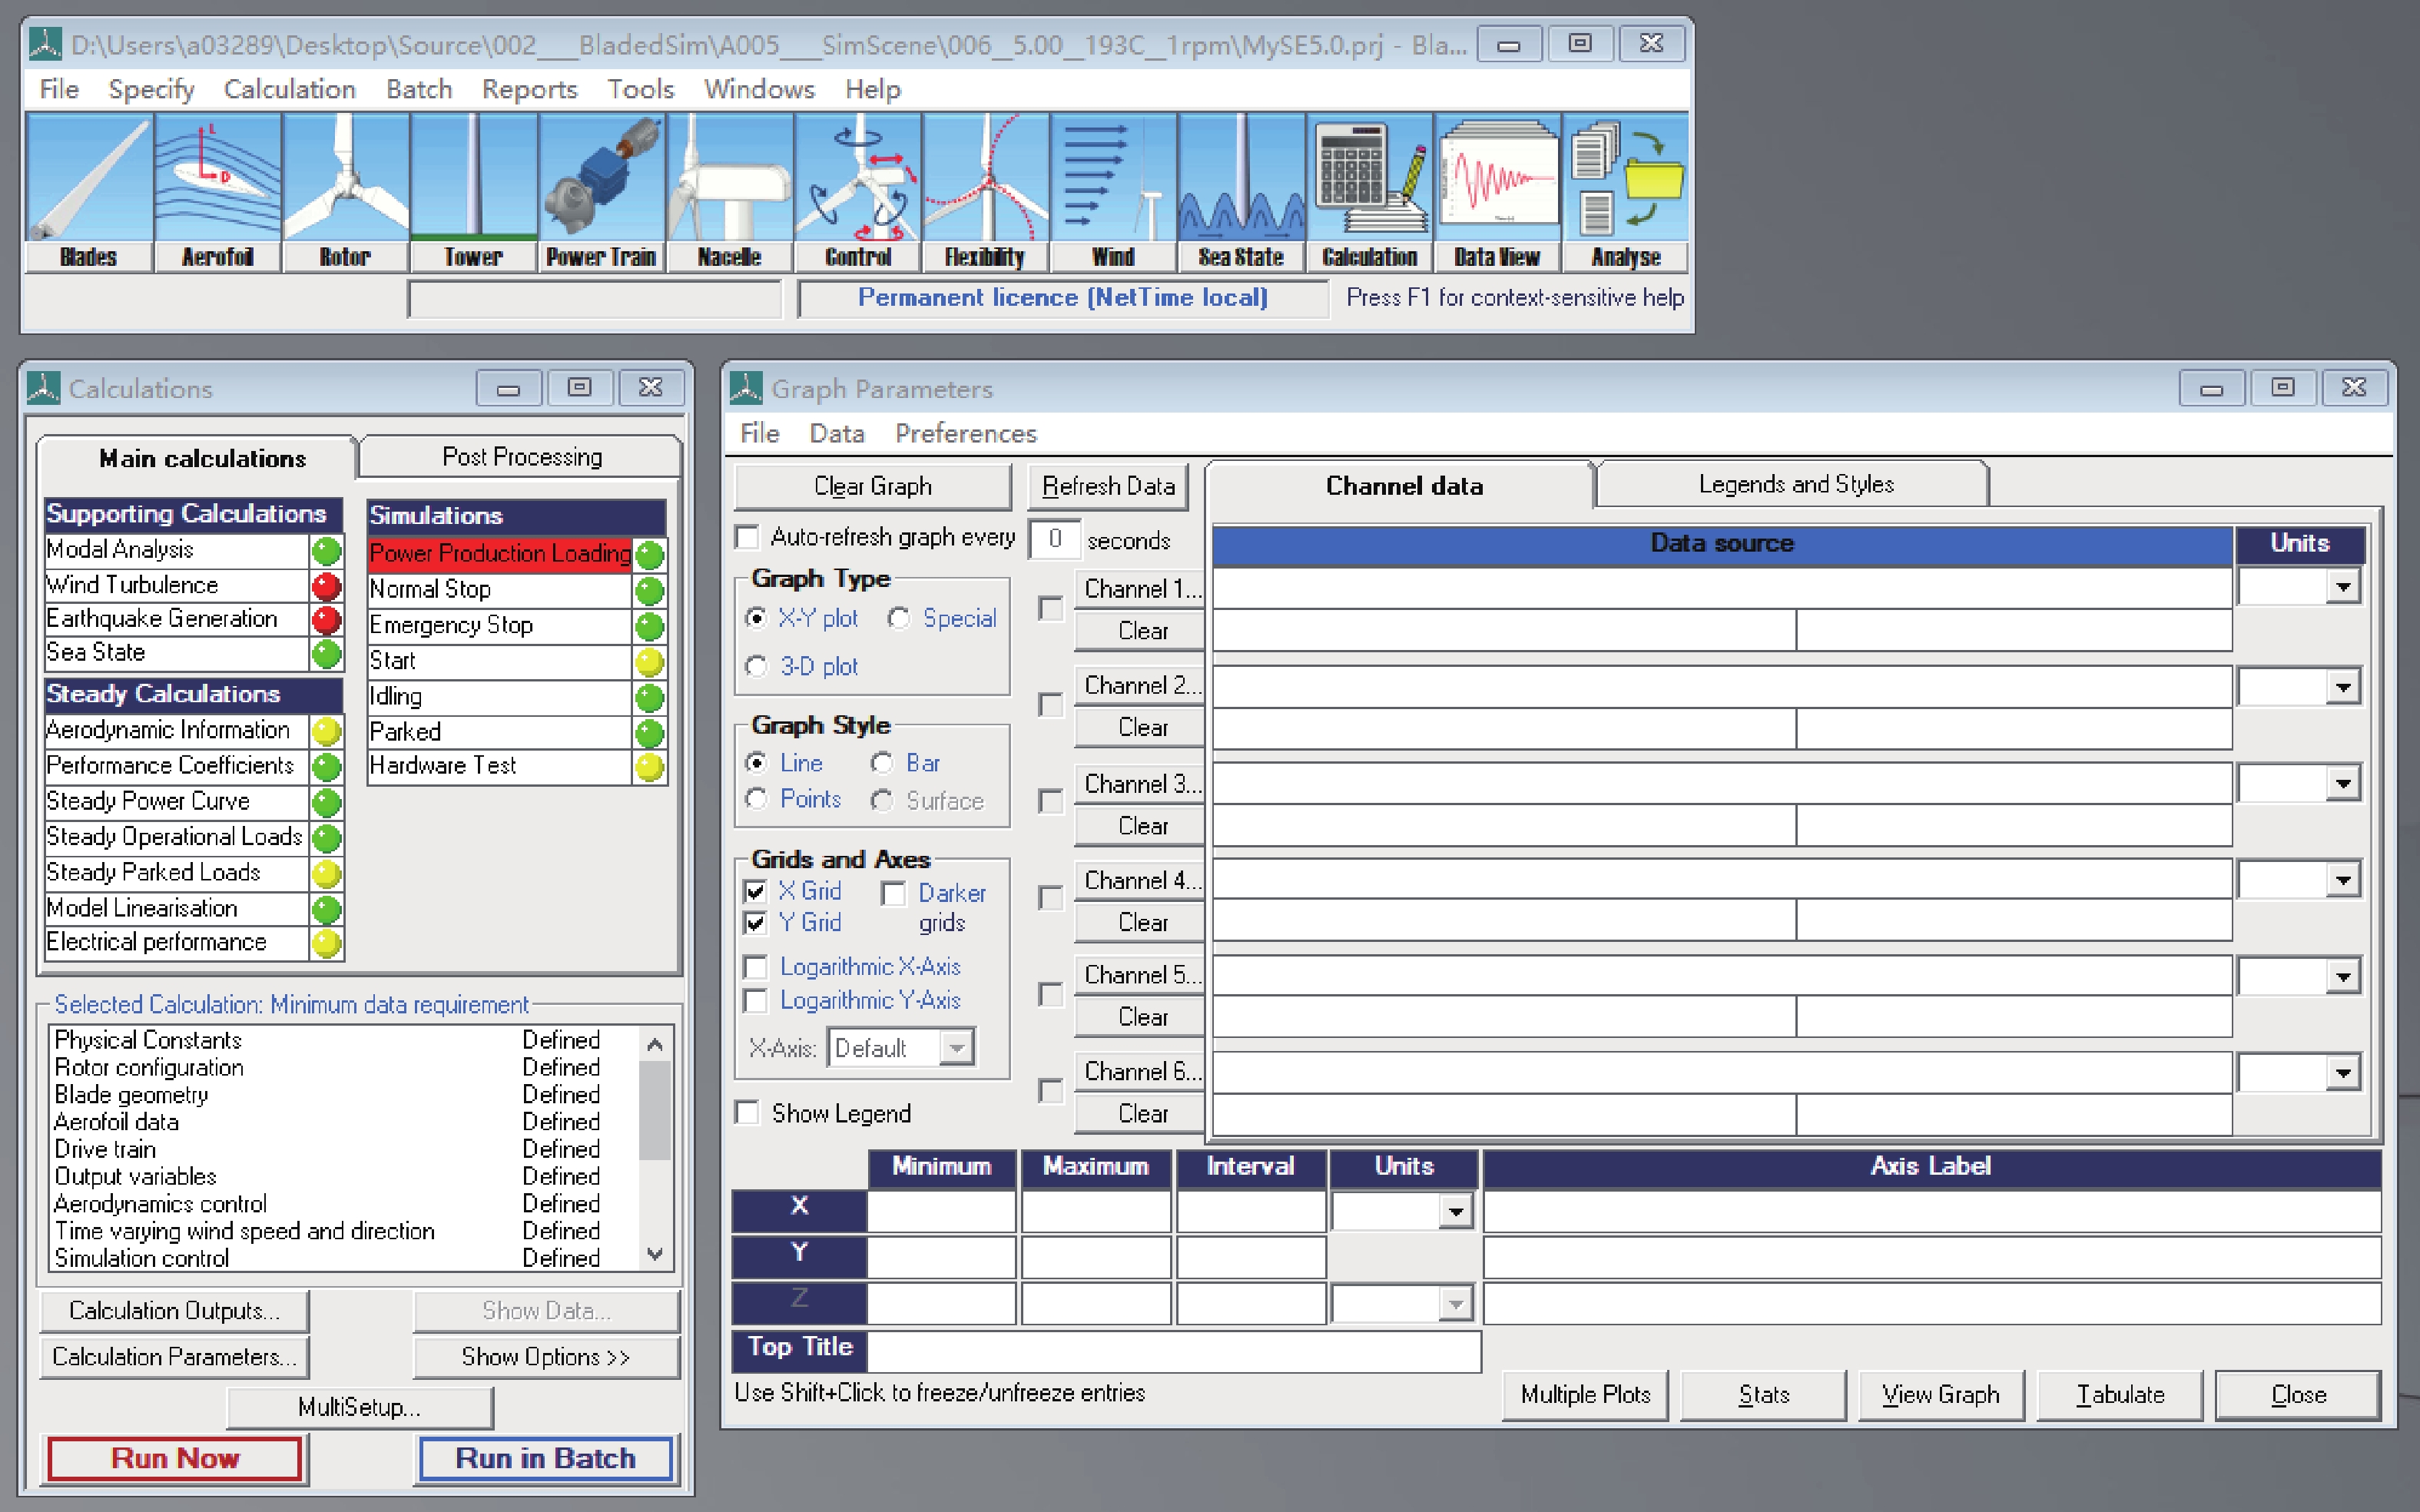Image resolution: width=2420 pixels, height=1512 pixels.
Task: Choose Points graph style
Action: (757, 799)
